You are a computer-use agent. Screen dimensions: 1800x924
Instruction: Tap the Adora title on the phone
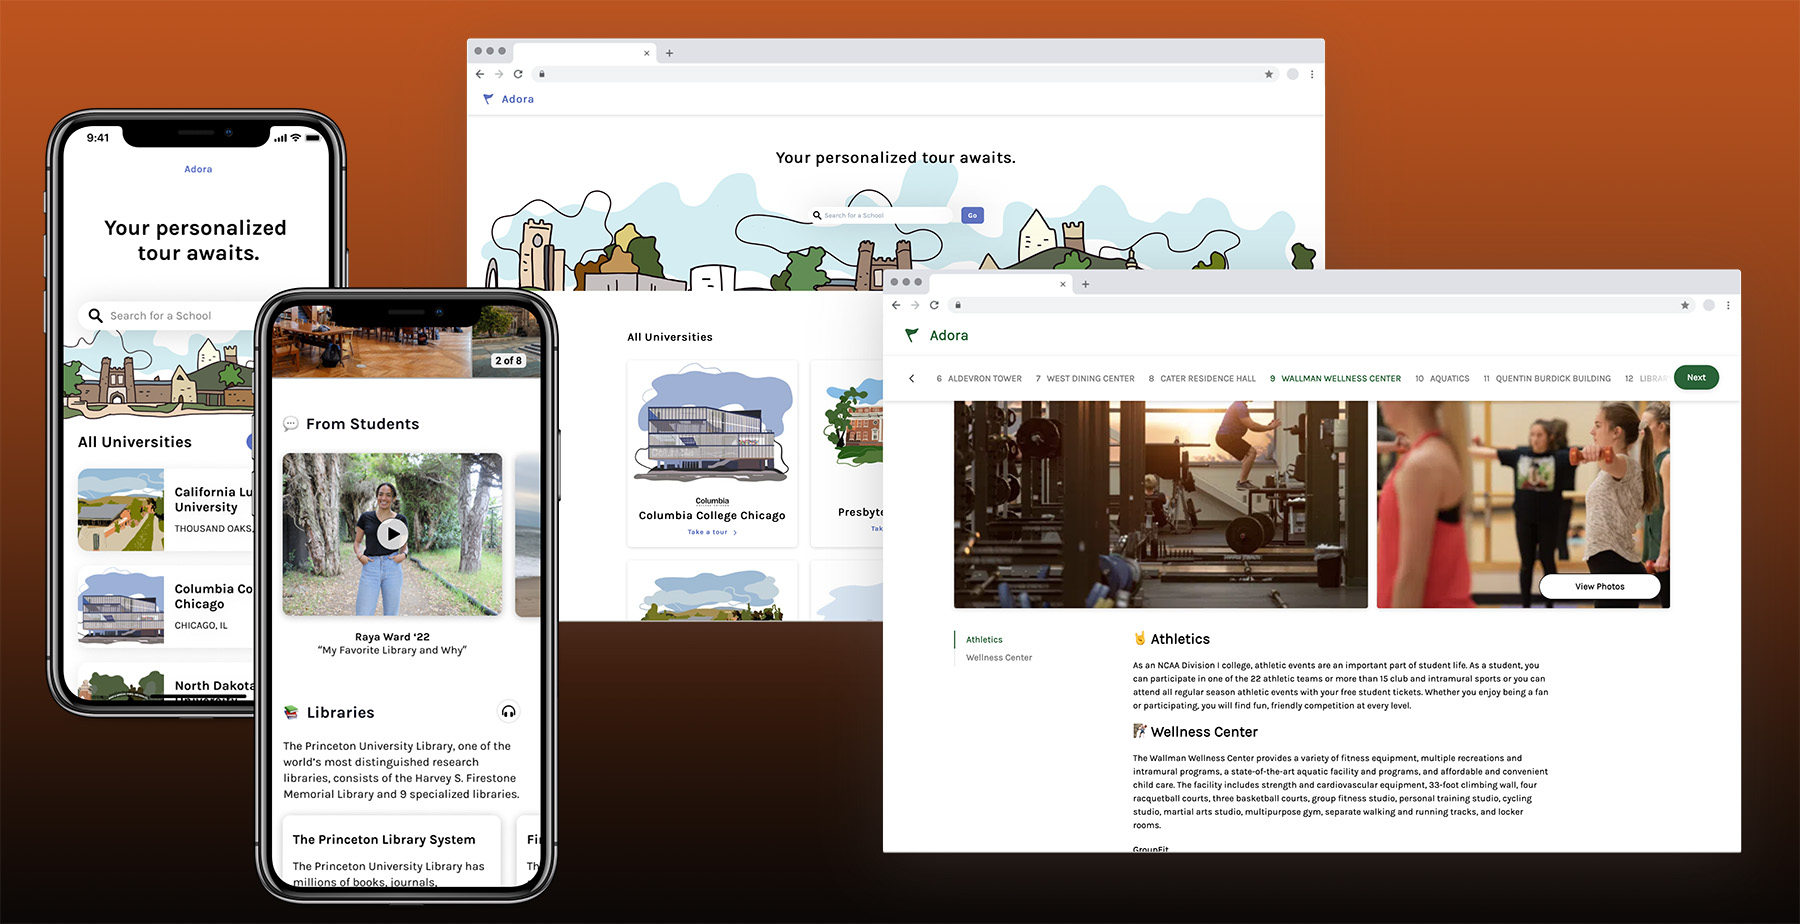click(x=198, y=169)
